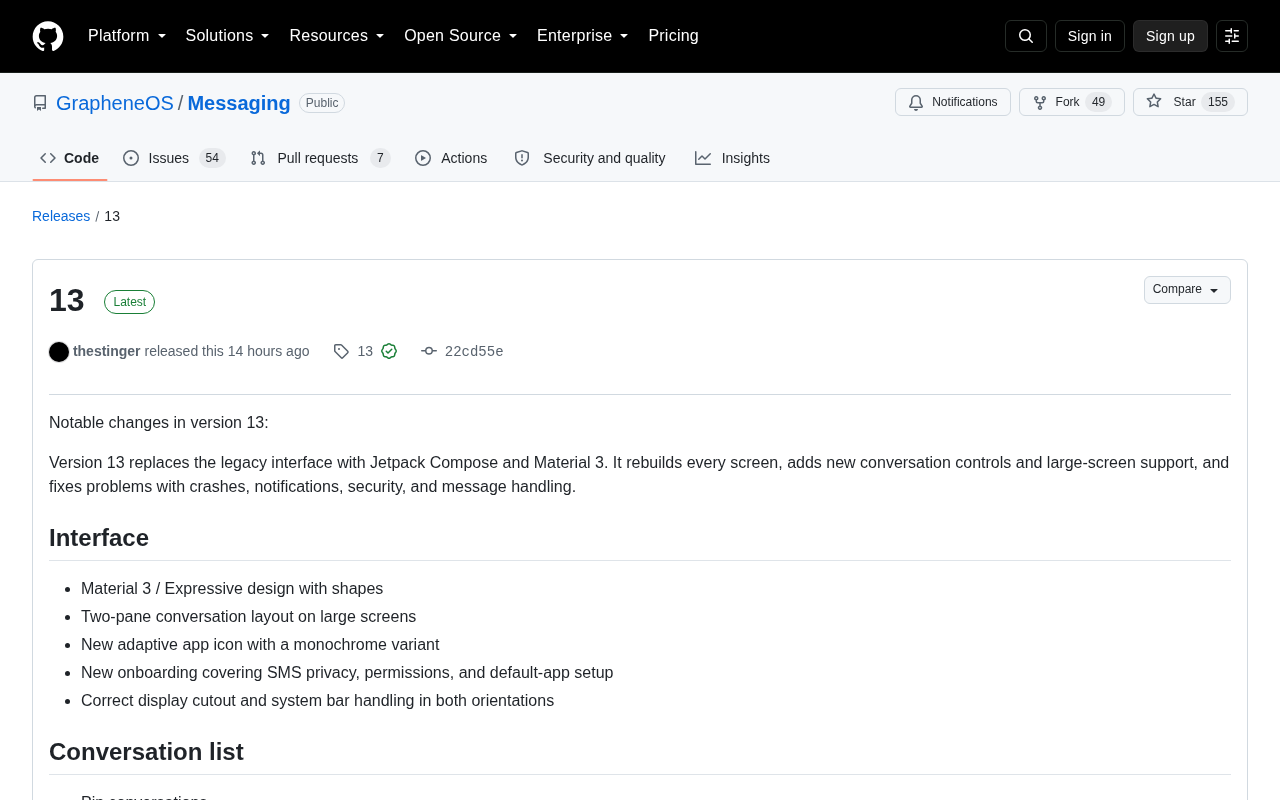Click thestinger's avatar image

coord(59,352)
